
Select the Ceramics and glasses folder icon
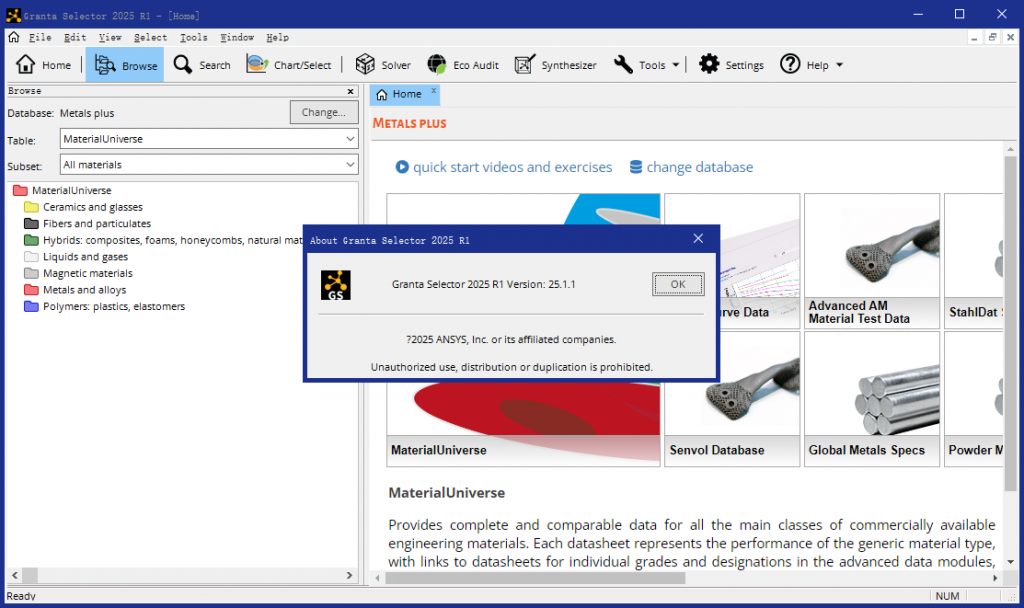click(31, 207)
